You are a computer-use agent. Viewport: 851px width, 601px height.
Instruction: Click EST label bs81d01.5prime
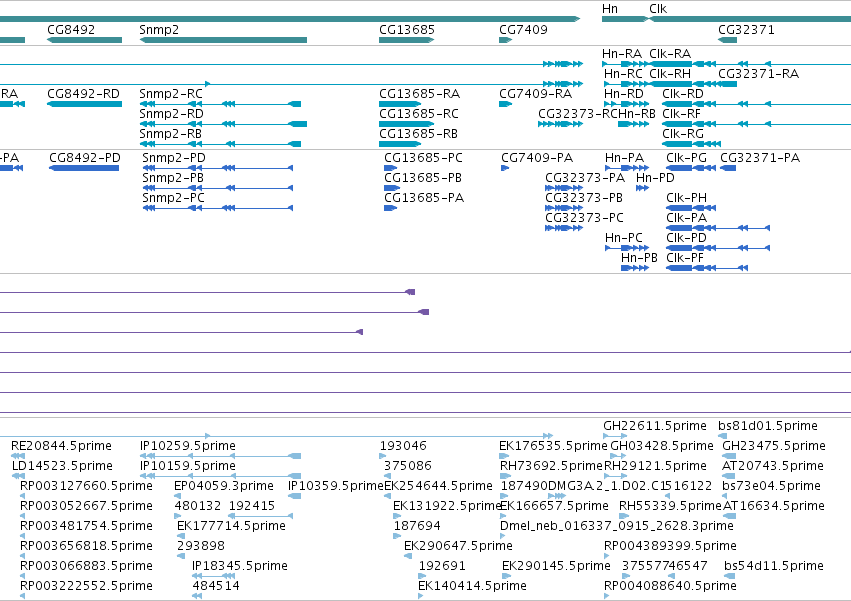coord(767,426)
